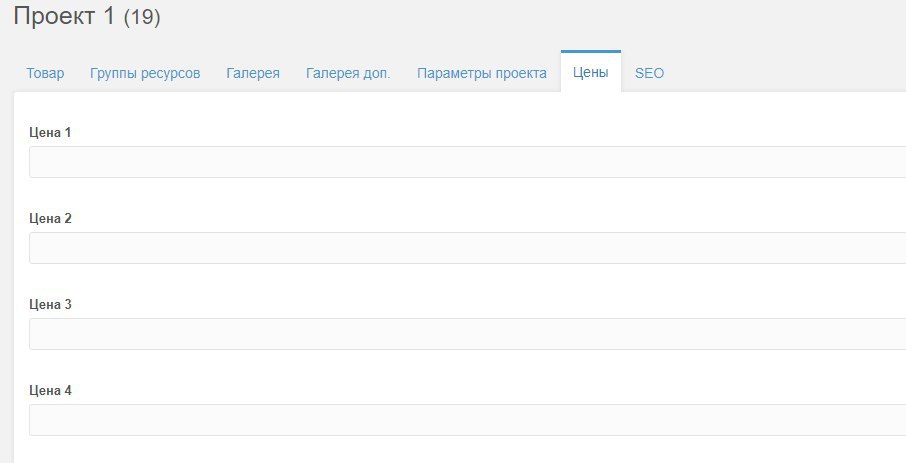This screenshot has width=906, height=463.
Task: Click the Проект 1 page heading
Action: 64,16
